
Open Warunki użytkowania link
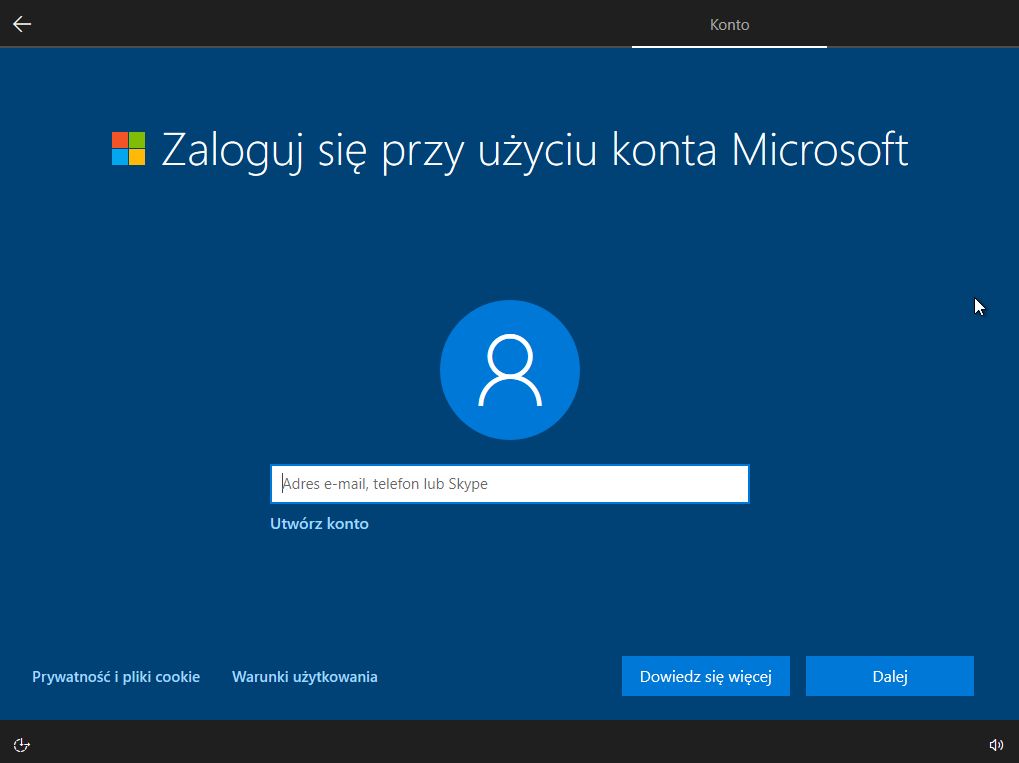[x=305, y=677]
